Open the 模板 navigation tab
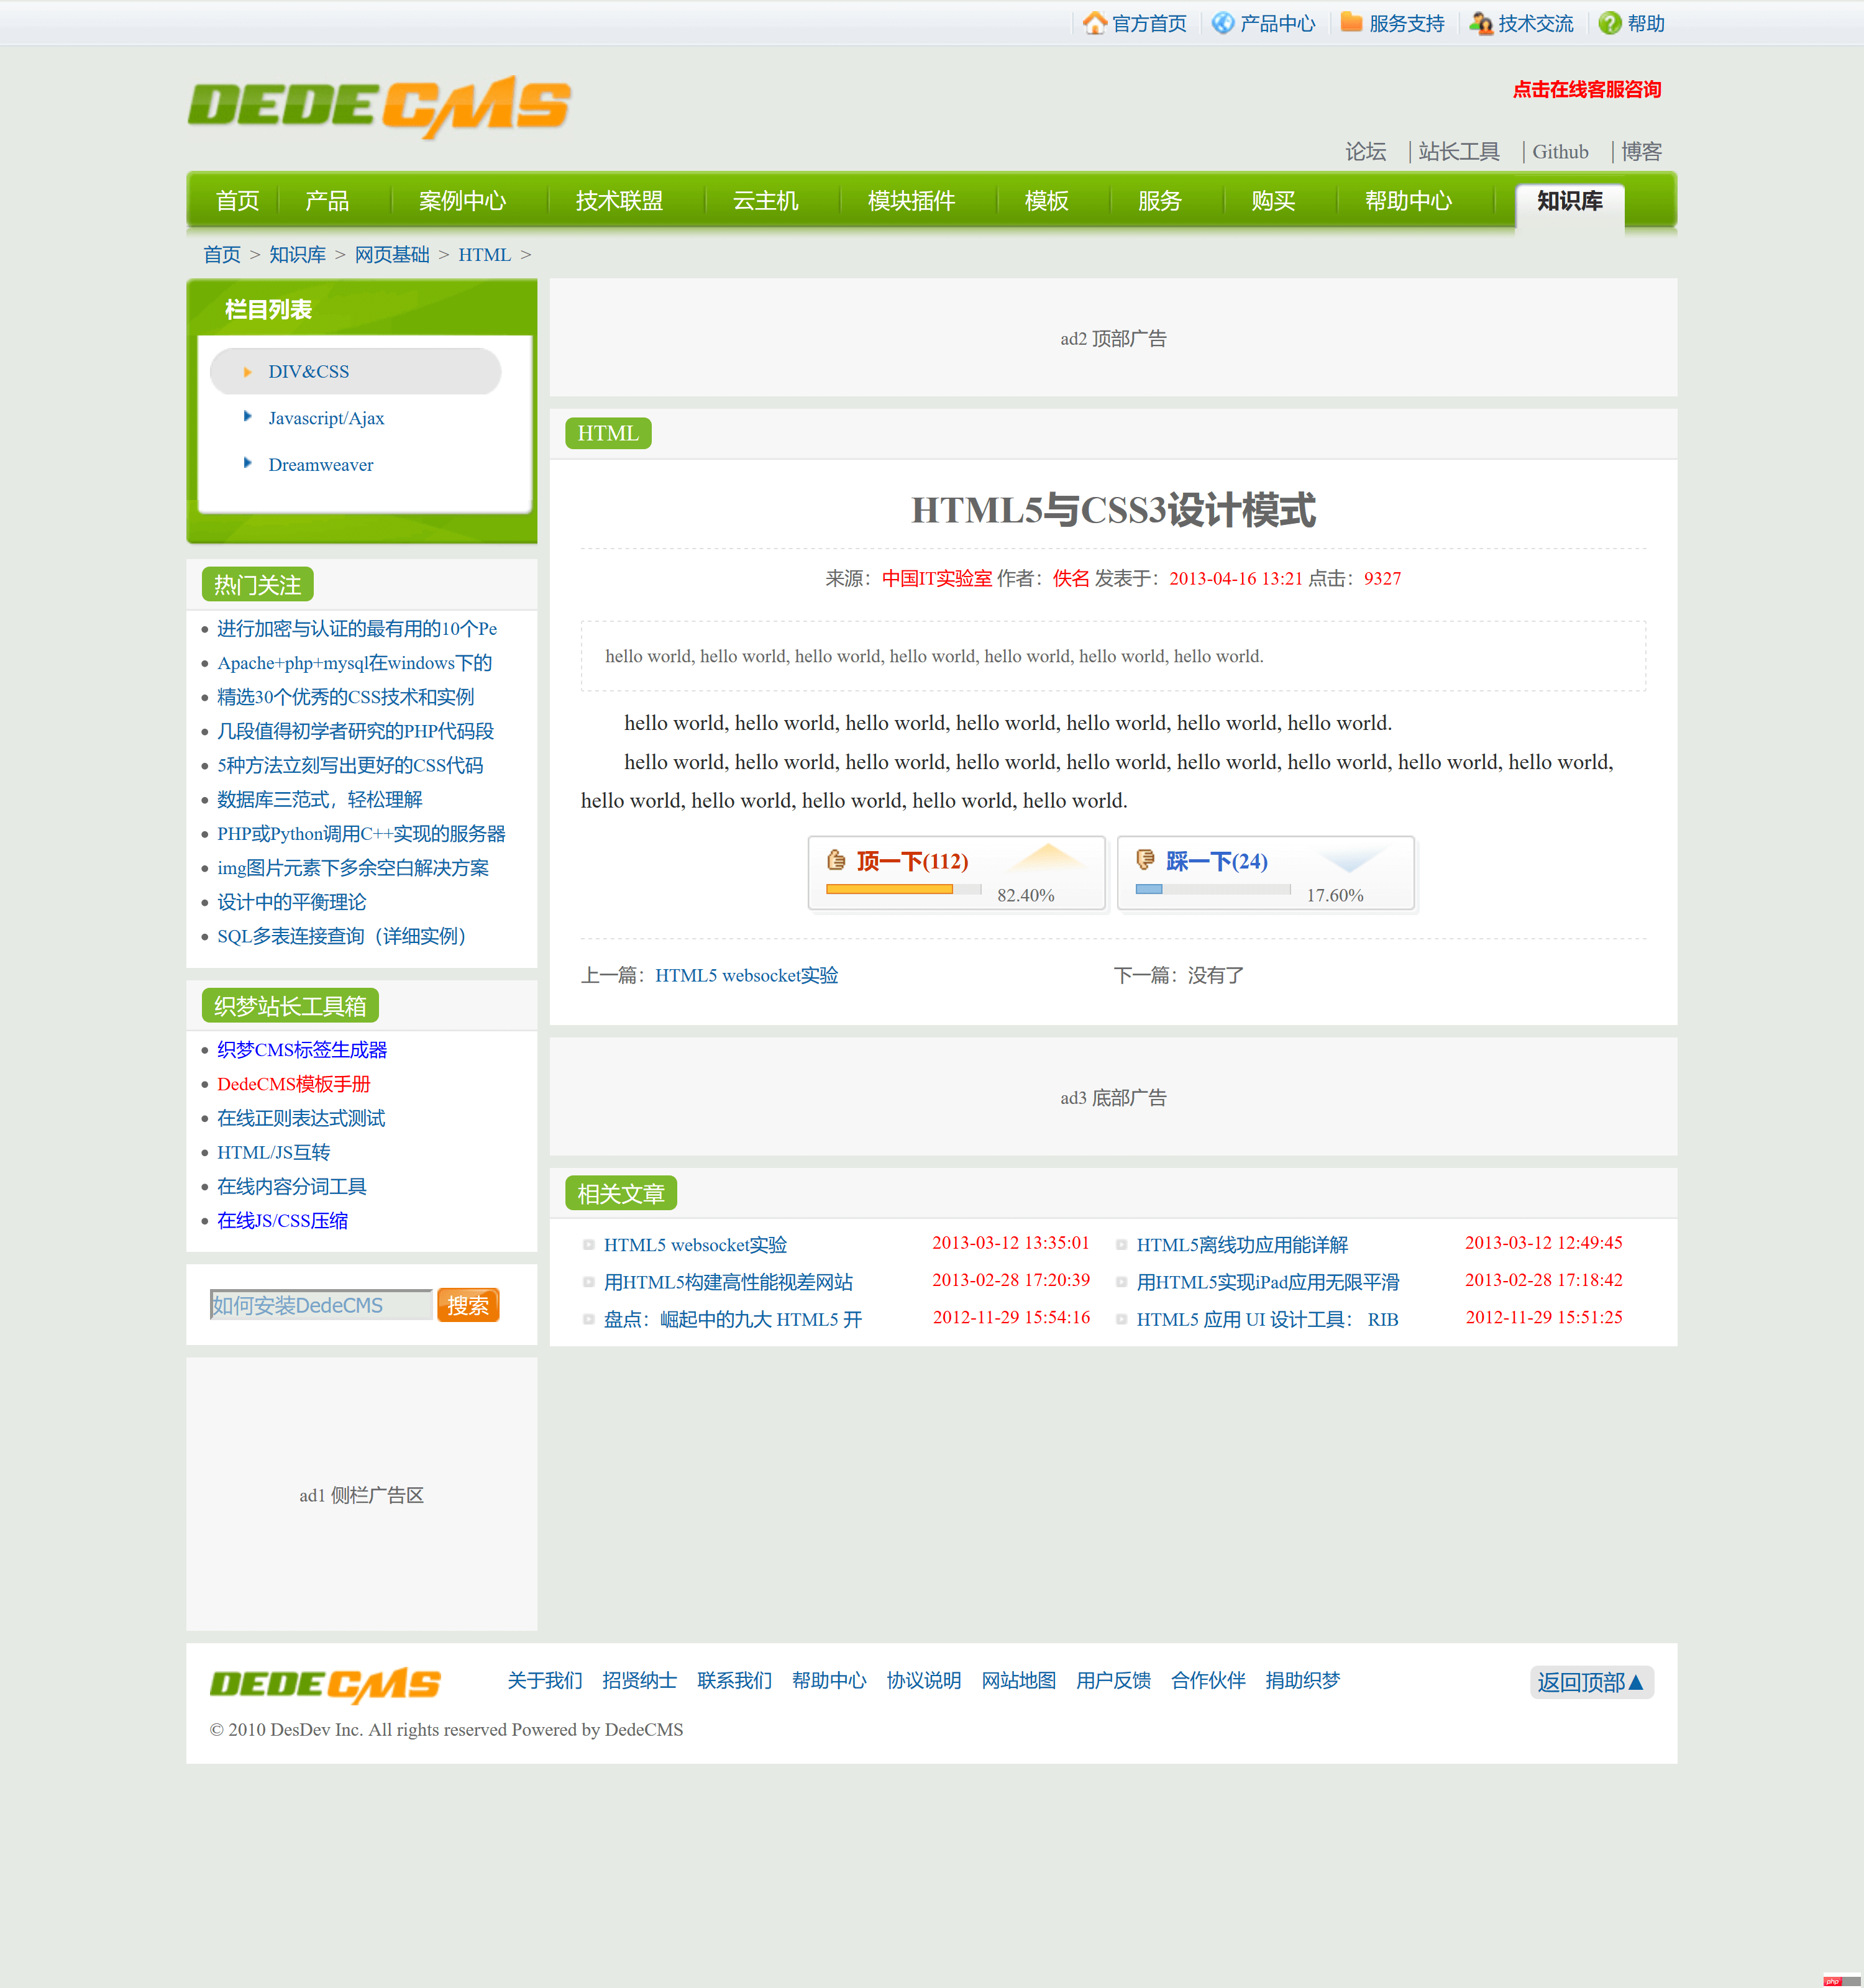Viewport: 1864px width, 1988px height. click(x=1046, y=201)
